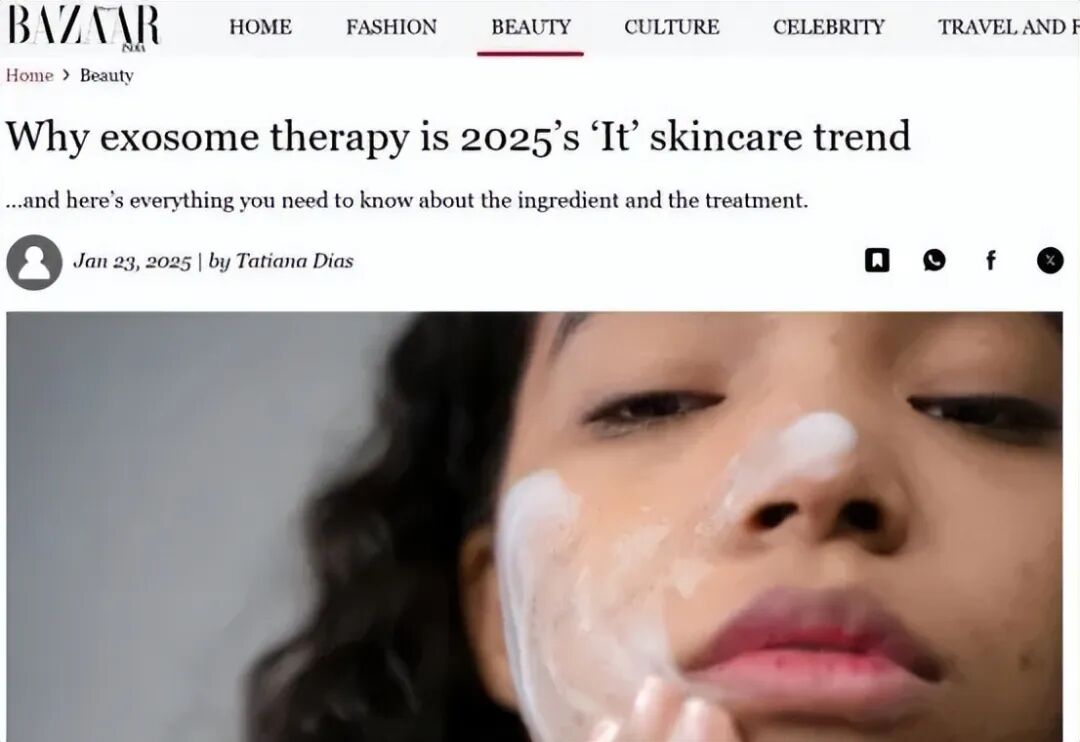Click the breadcrumb chevron arrow
The image size is (1080, 742).
66,75
